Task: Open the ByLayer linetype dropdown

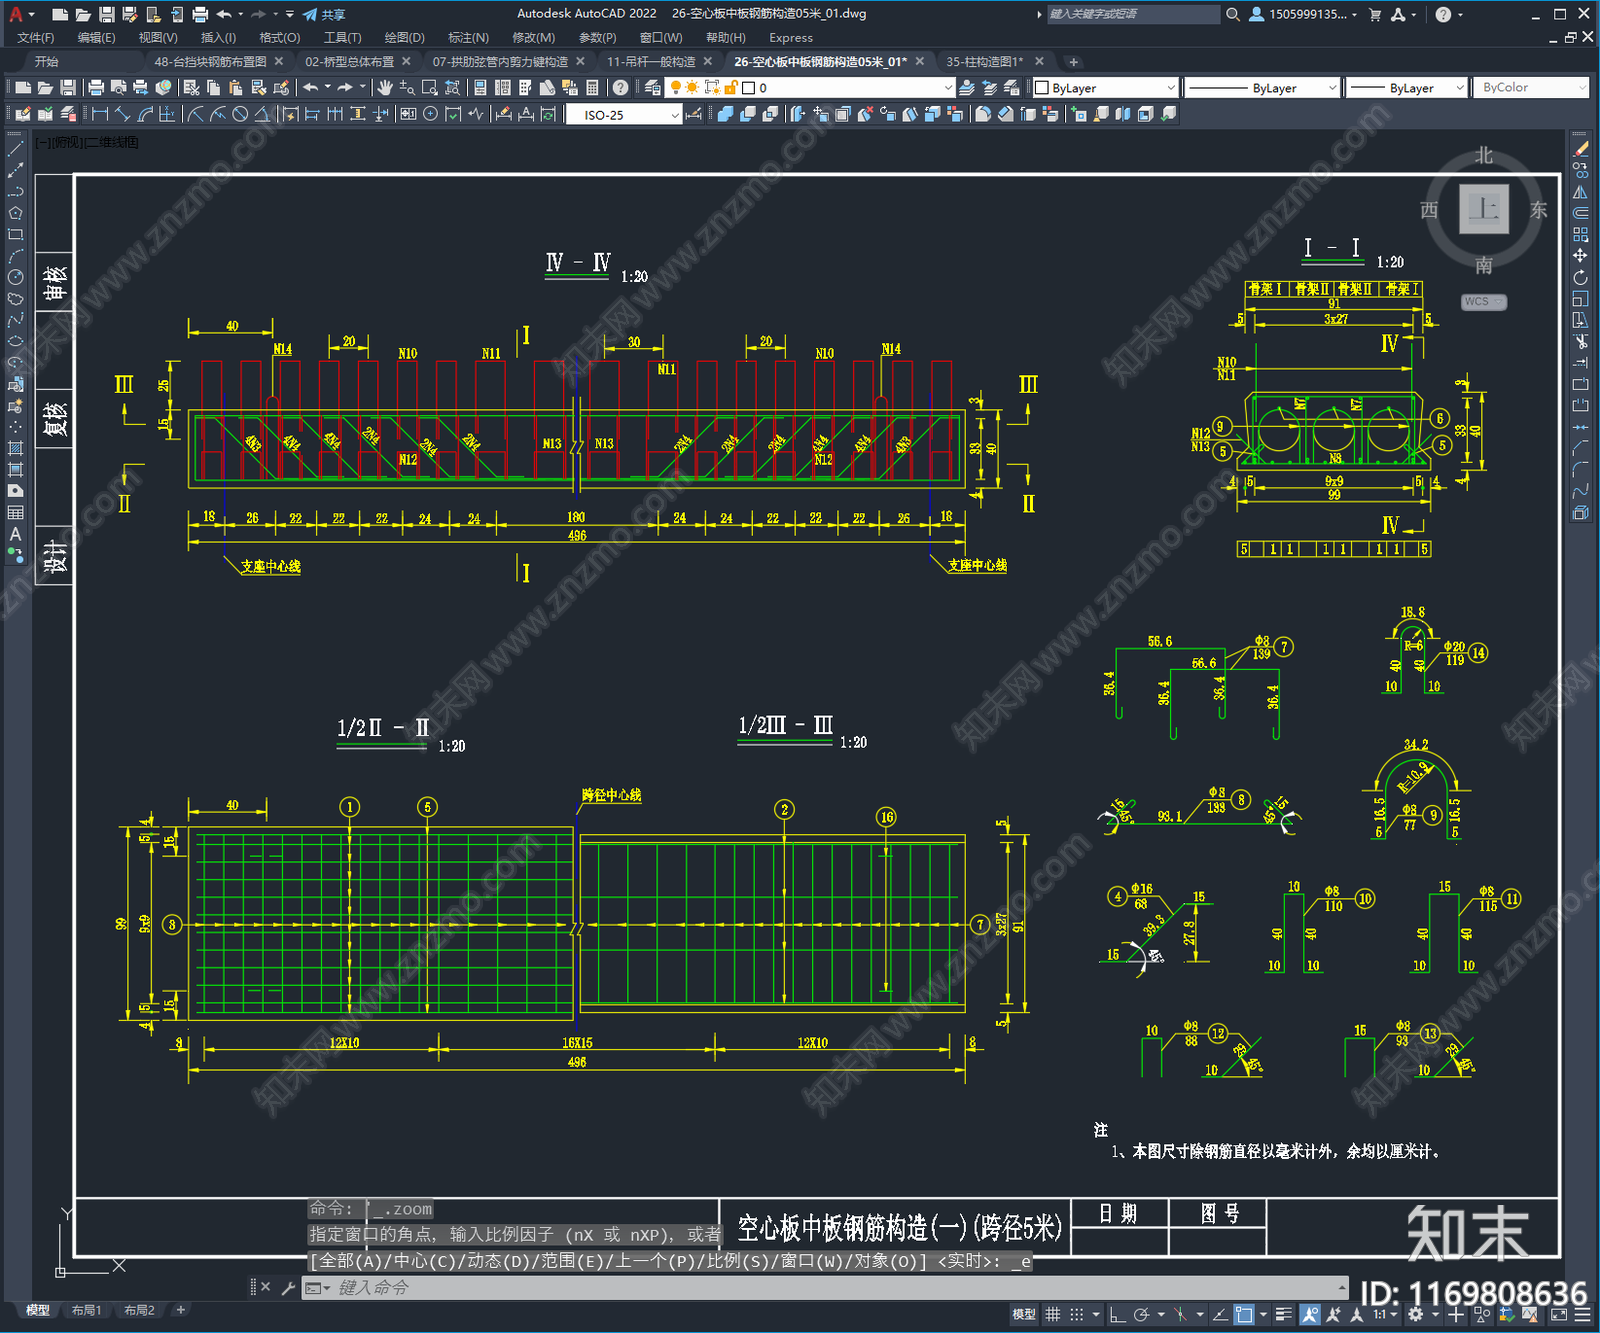Action: 1261,88
